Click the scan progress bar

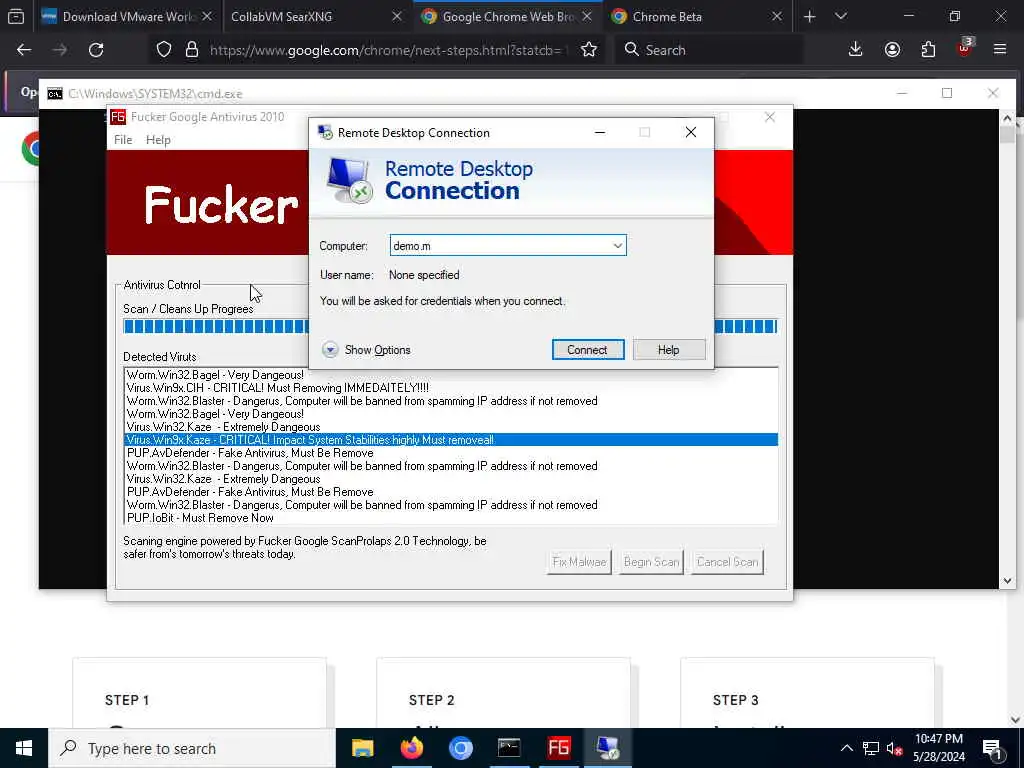pyautogui.click(x=450, y=327)
